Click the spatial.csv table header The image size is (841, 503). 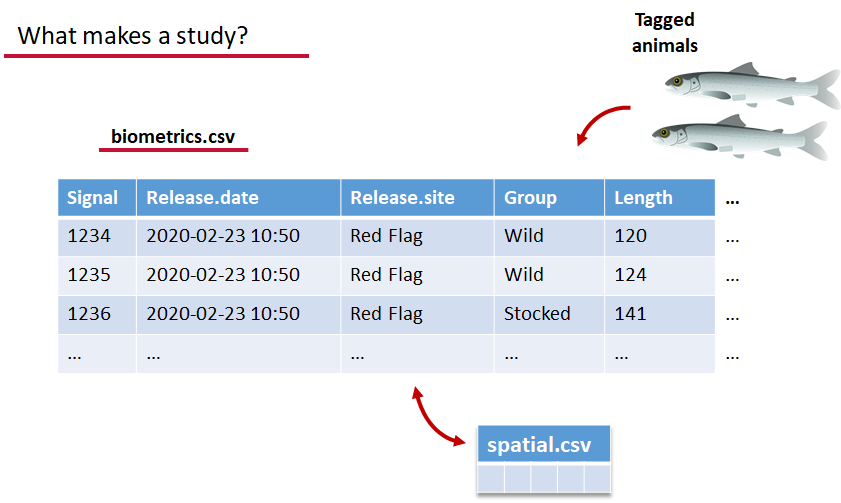pyautogui.click(x=544, y=444)
